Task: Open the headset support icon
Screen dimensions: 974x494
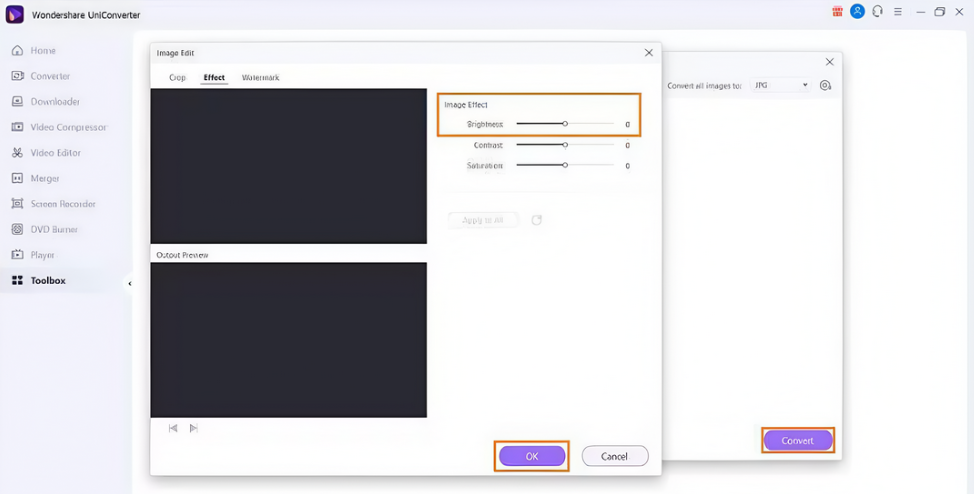Action: tap(878, 11)
